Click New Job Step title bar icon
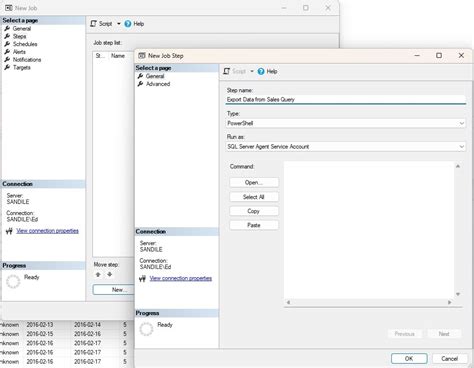 coord(142,56)
